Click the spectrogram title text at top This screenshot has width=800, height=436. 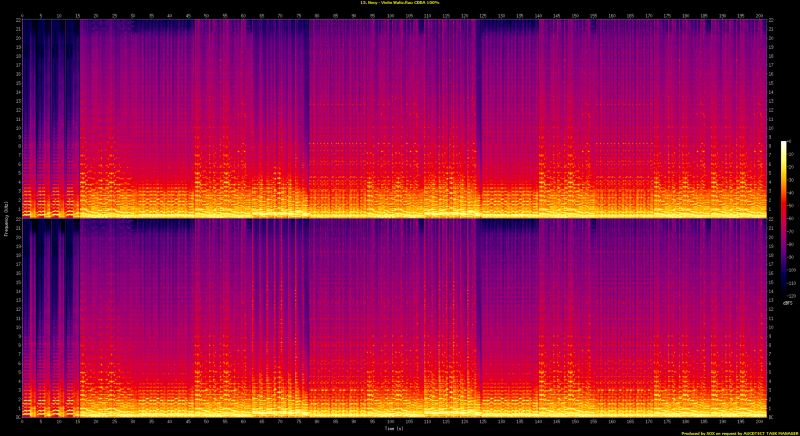tap(399, 3)
